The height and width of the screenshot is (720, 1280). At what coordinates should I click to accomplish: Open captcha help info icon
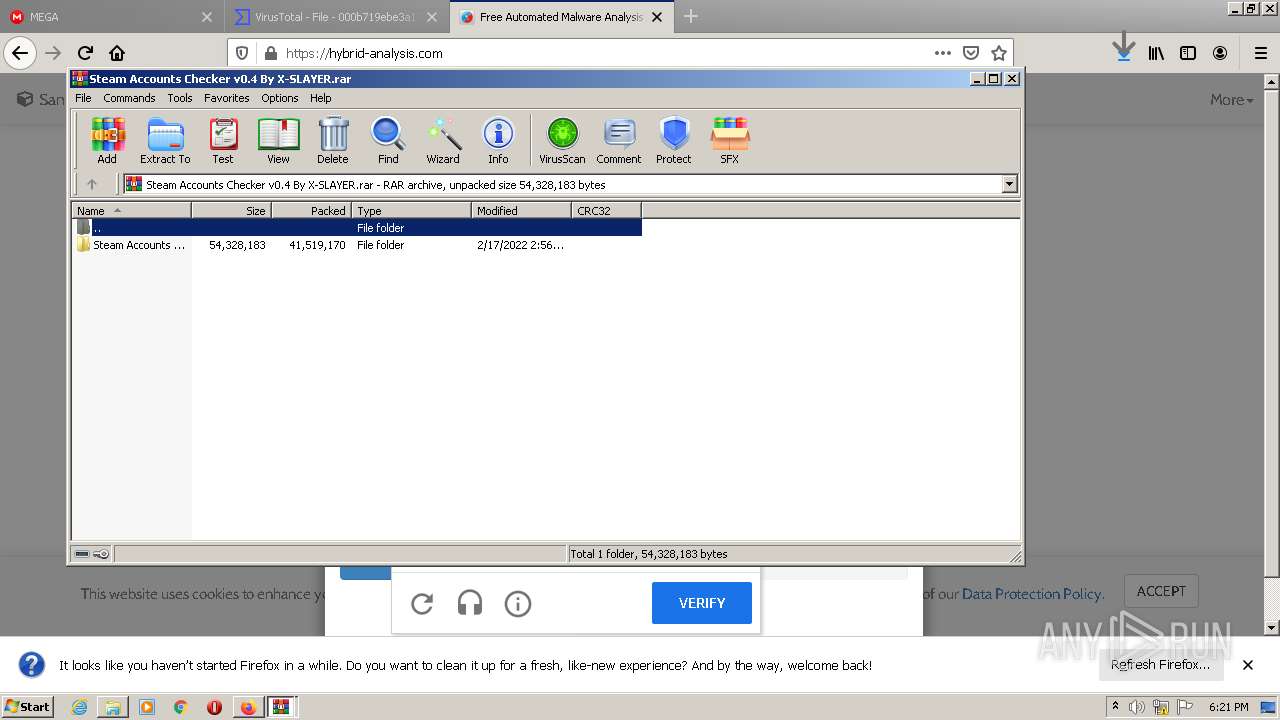click(518, 603)
